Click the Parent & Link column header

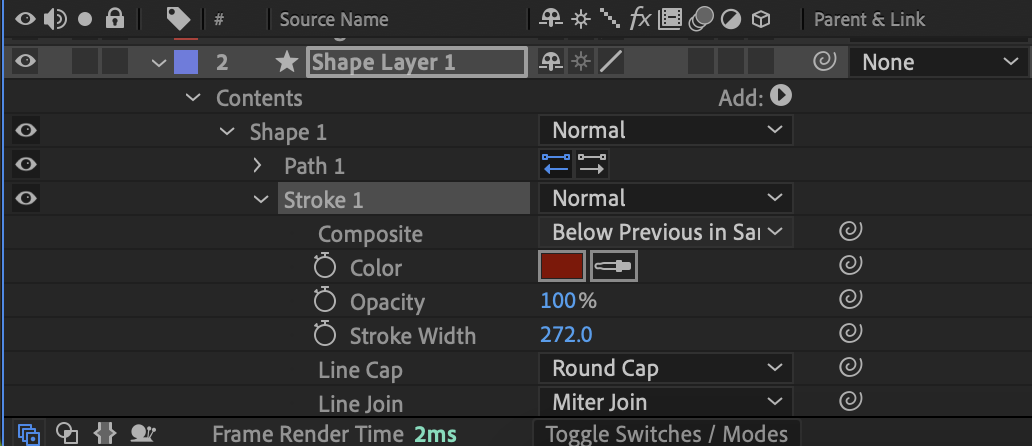[869, 20]
